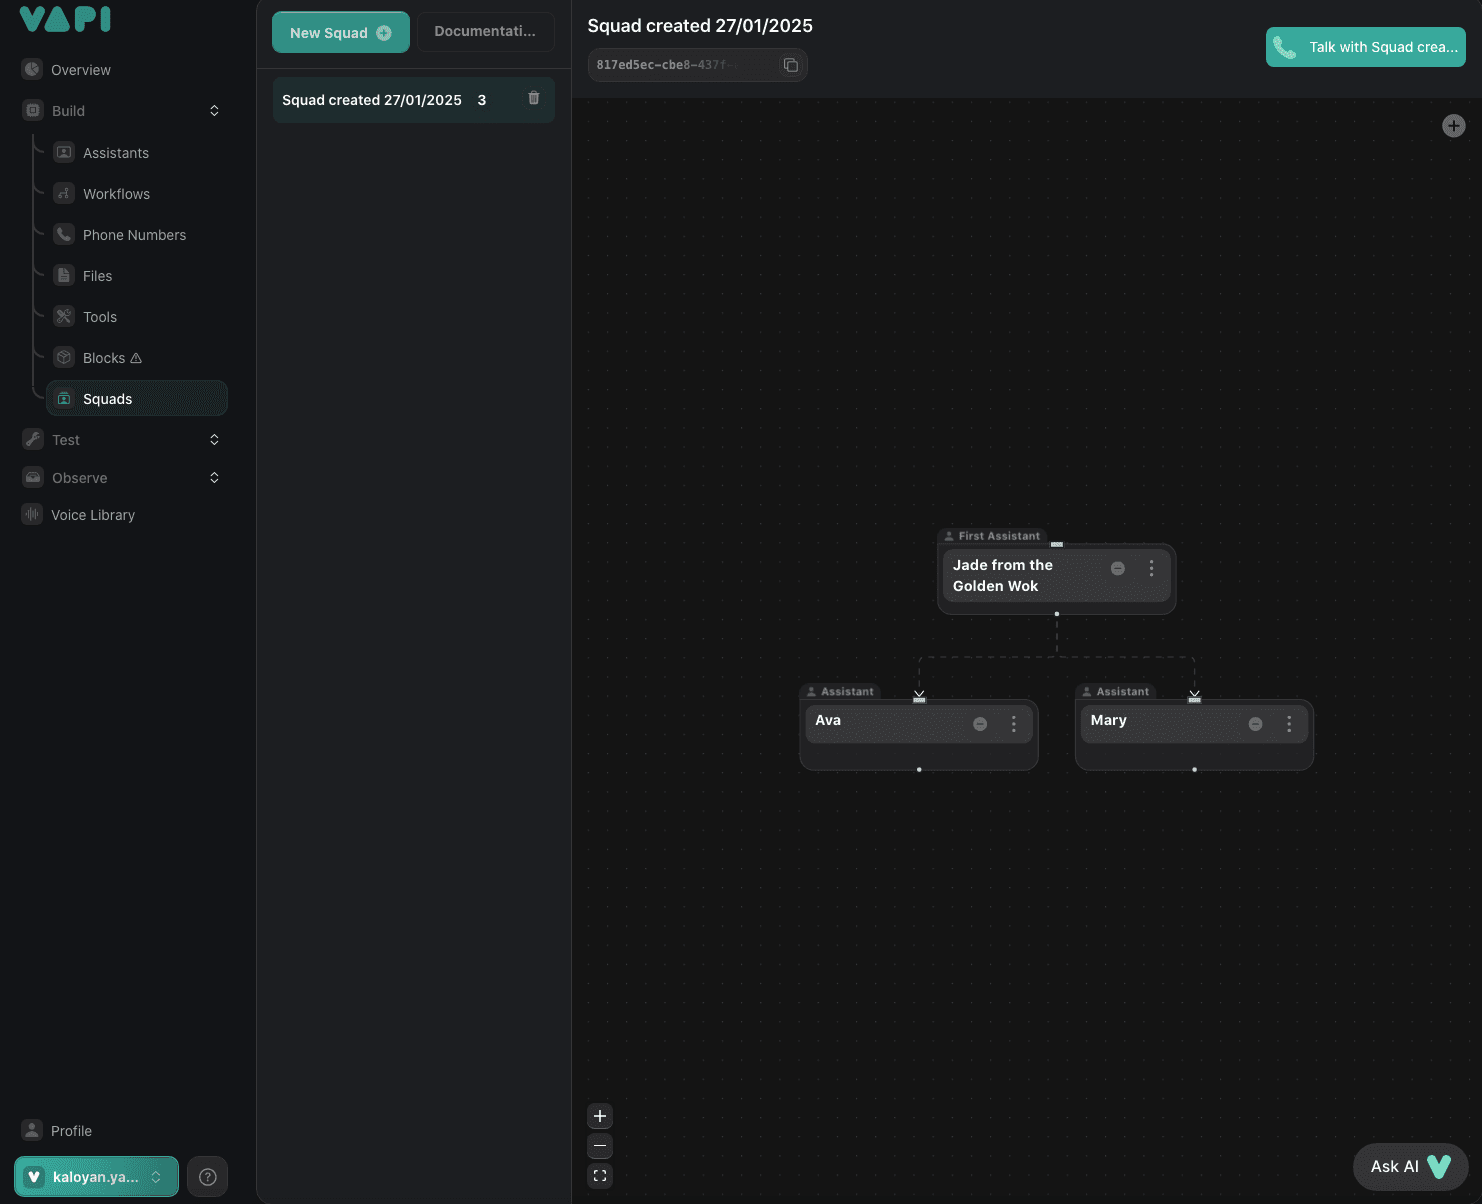Screen dimensions: 1482x1204
Task: Create a New Squad
Action: pyautogui.click(x=340, y=33)
